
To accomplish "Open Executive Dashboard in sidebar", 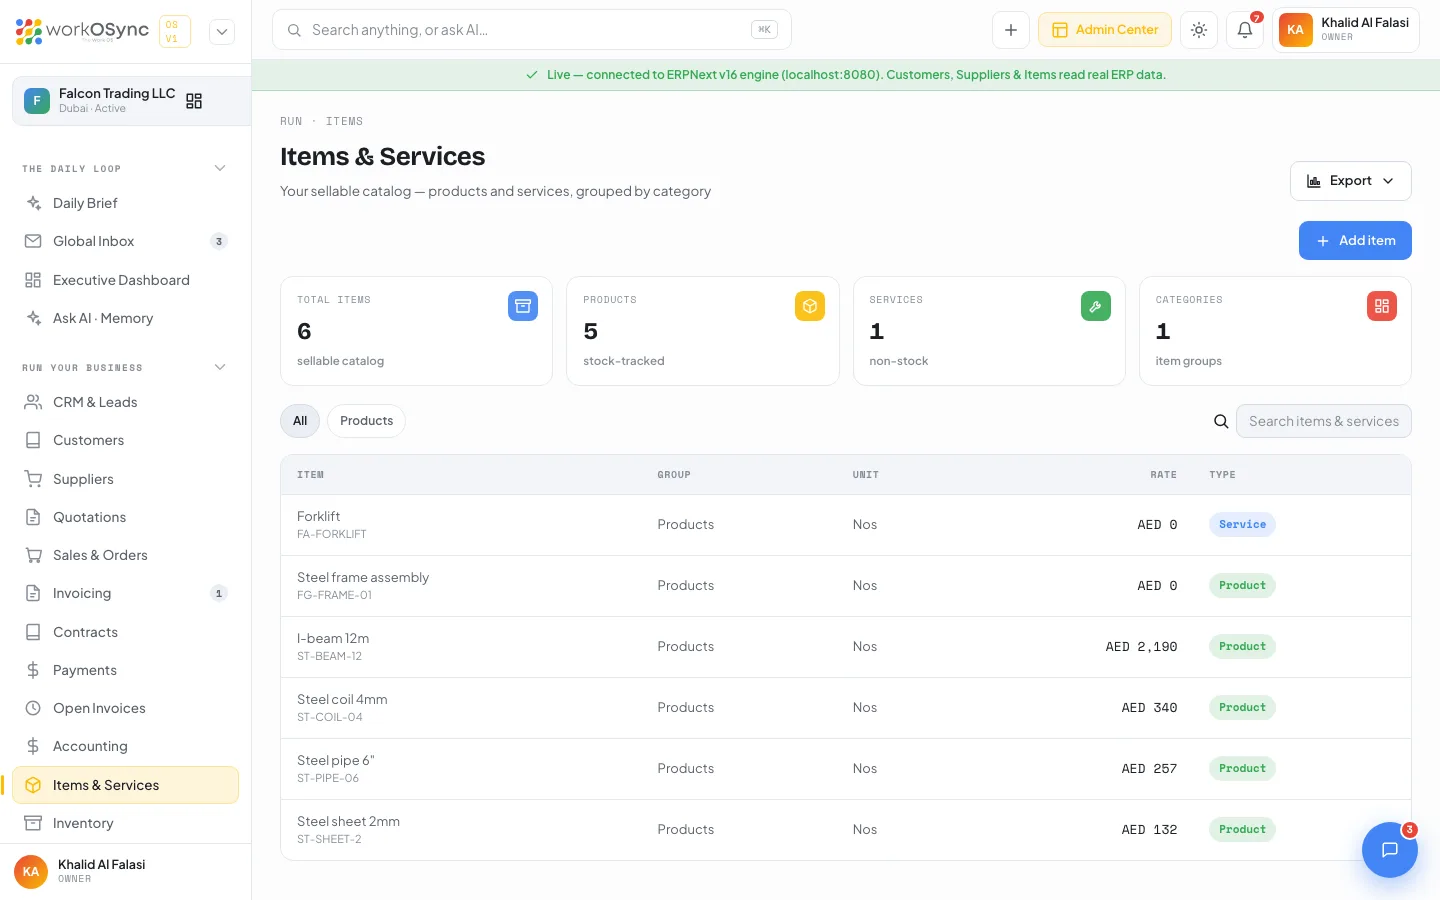I will click(125, 280).
